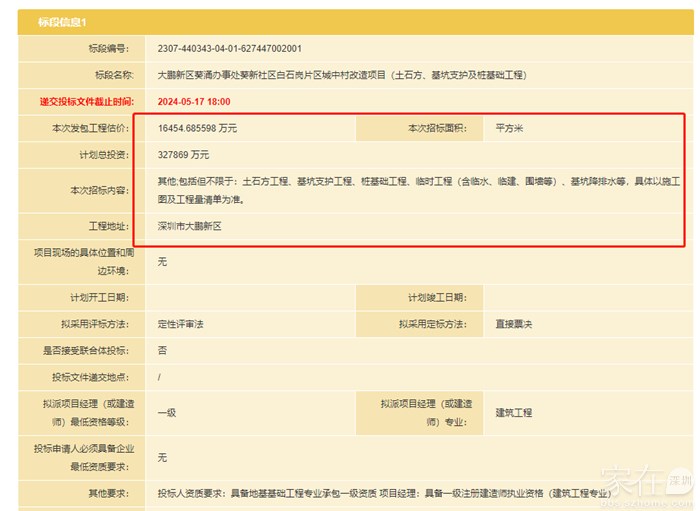Click the 其他要求 requirements text
The height and width of the screenshot is (511, 700).
(x=380, y=493)
